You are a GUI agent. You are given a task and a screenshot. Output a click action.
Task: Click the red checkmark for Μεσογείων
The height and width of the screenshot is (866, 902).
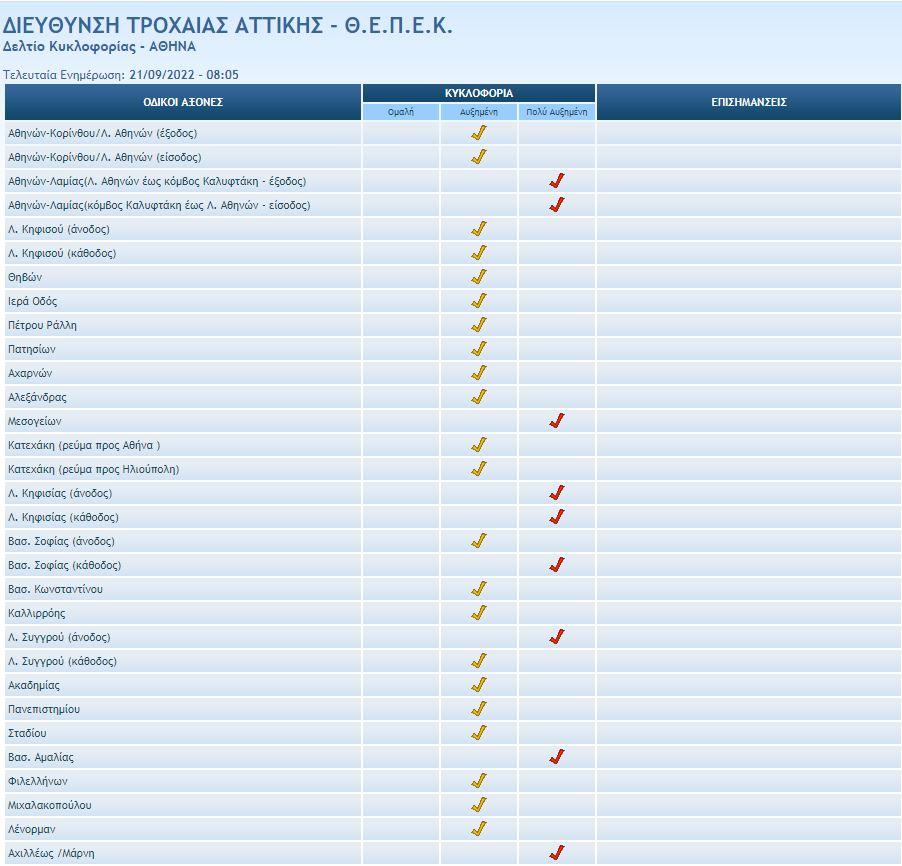tap(557, 421)
